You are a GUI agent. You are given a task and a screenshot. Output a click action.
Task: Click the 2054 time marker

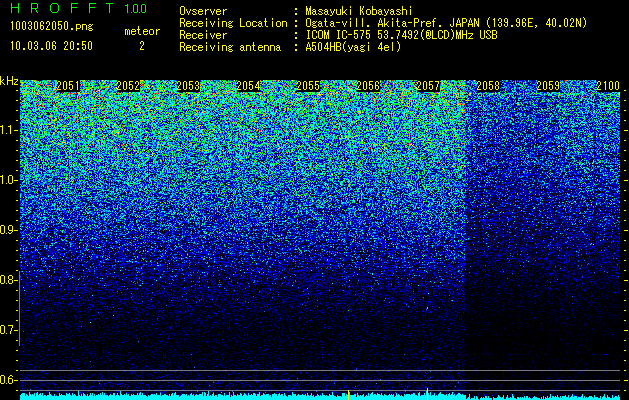[248, 86]
